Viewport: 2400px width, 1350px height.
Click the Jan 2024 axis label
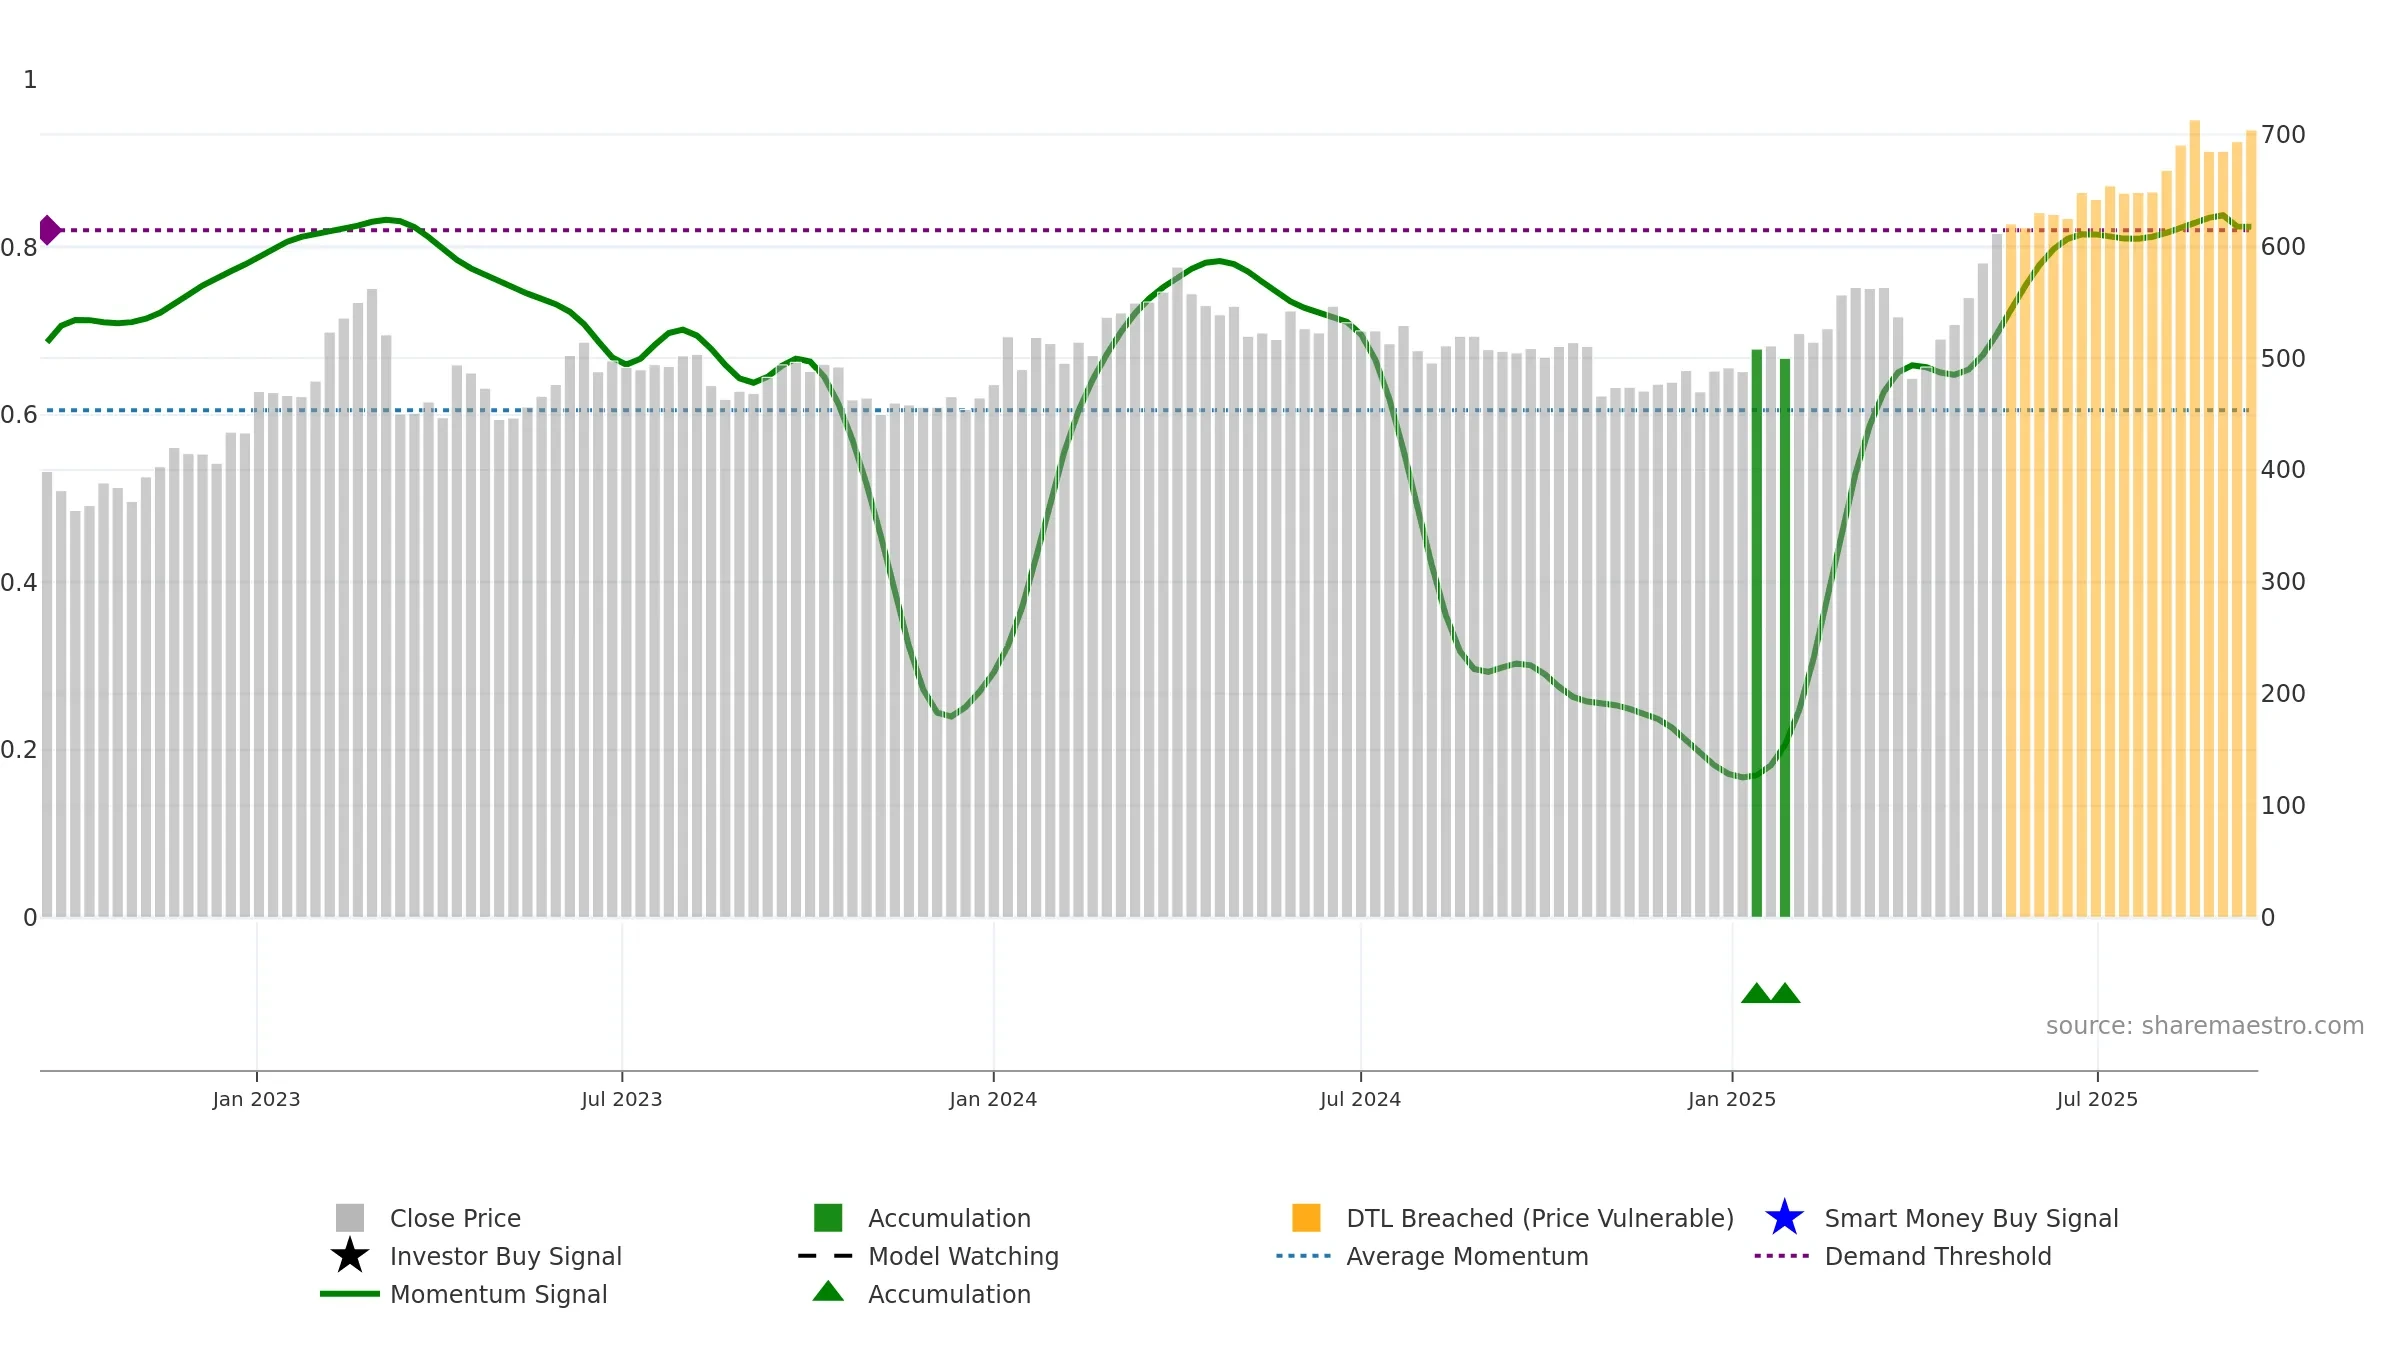pyautogui.click(x=993, y=1099)
